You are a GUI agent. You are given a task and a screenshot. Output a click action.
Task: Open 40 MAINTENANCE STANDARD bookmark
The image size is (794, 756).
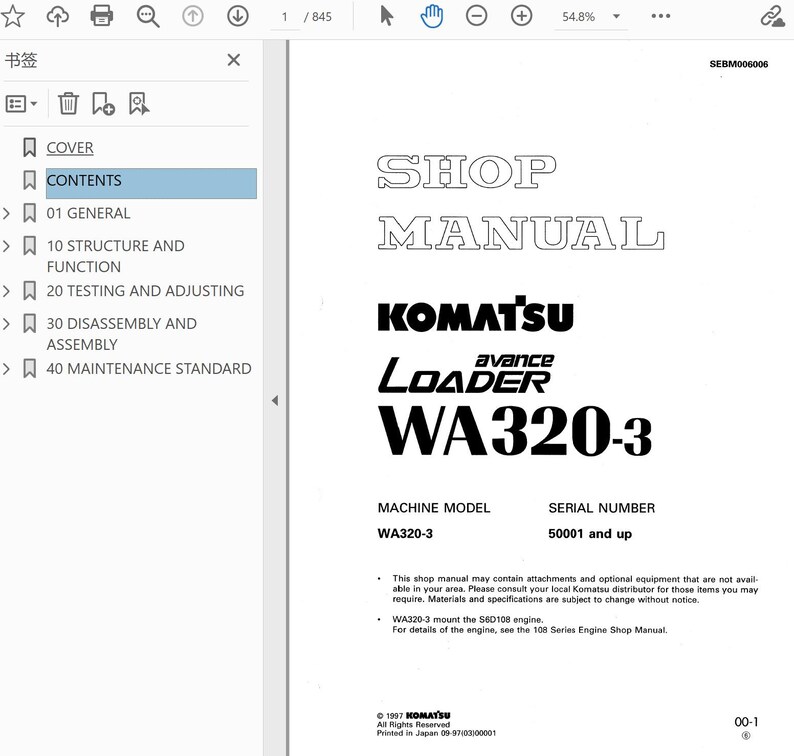point(149,369)
